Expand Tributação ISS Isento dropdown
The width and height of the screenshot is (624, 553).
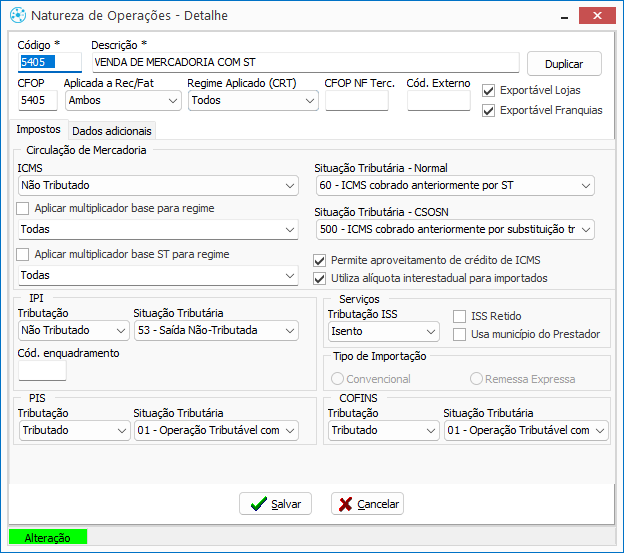384,331
